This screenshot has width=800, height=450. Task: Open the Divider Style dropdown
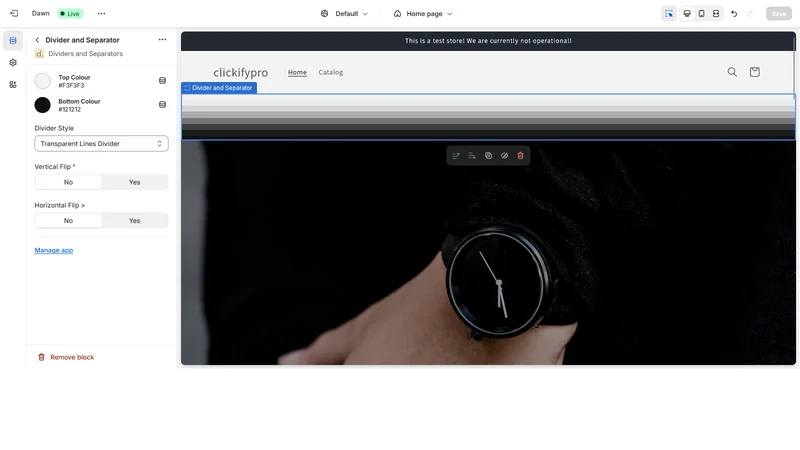[102, 144]
